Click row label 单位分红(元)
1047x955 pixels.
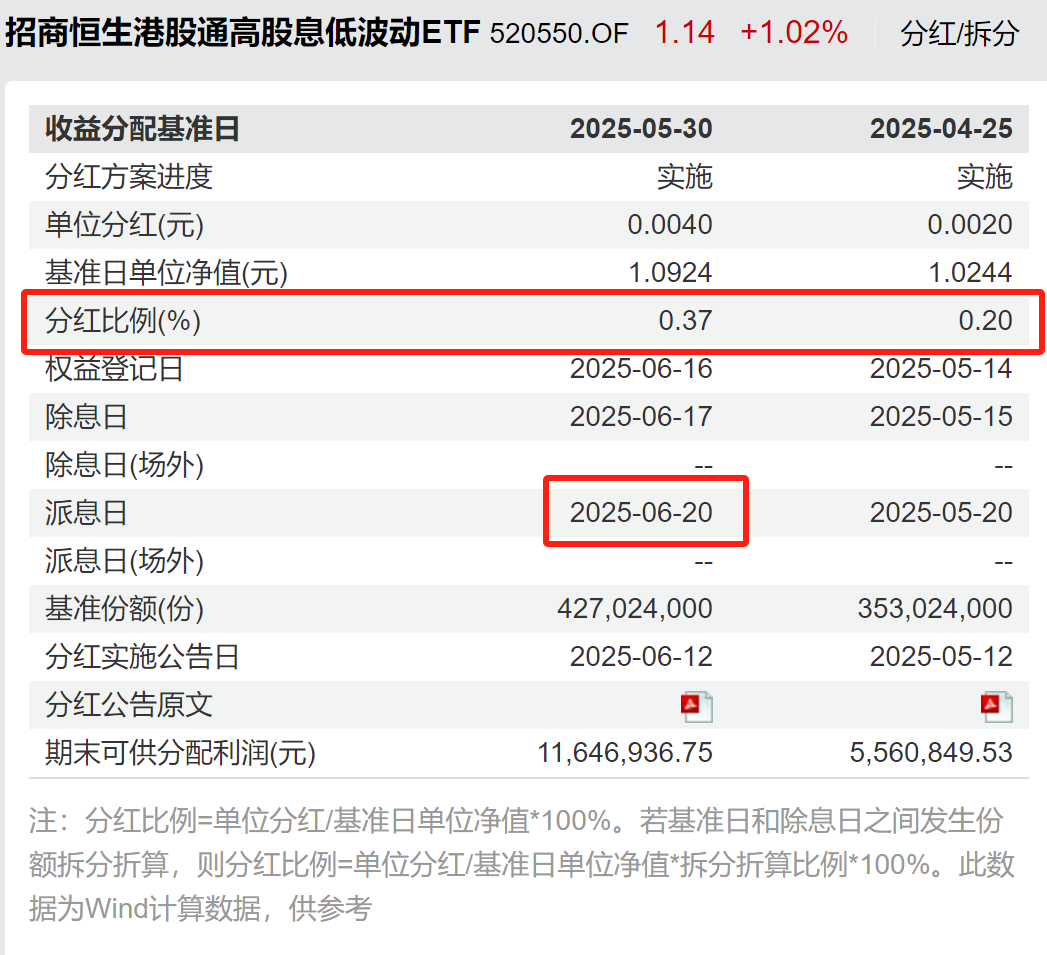pos(124,225)
